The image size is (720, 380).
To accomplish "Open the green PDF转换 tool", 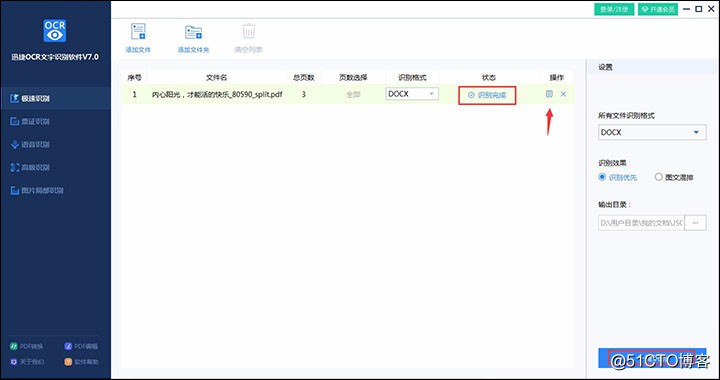I will [x=27, y=346].
